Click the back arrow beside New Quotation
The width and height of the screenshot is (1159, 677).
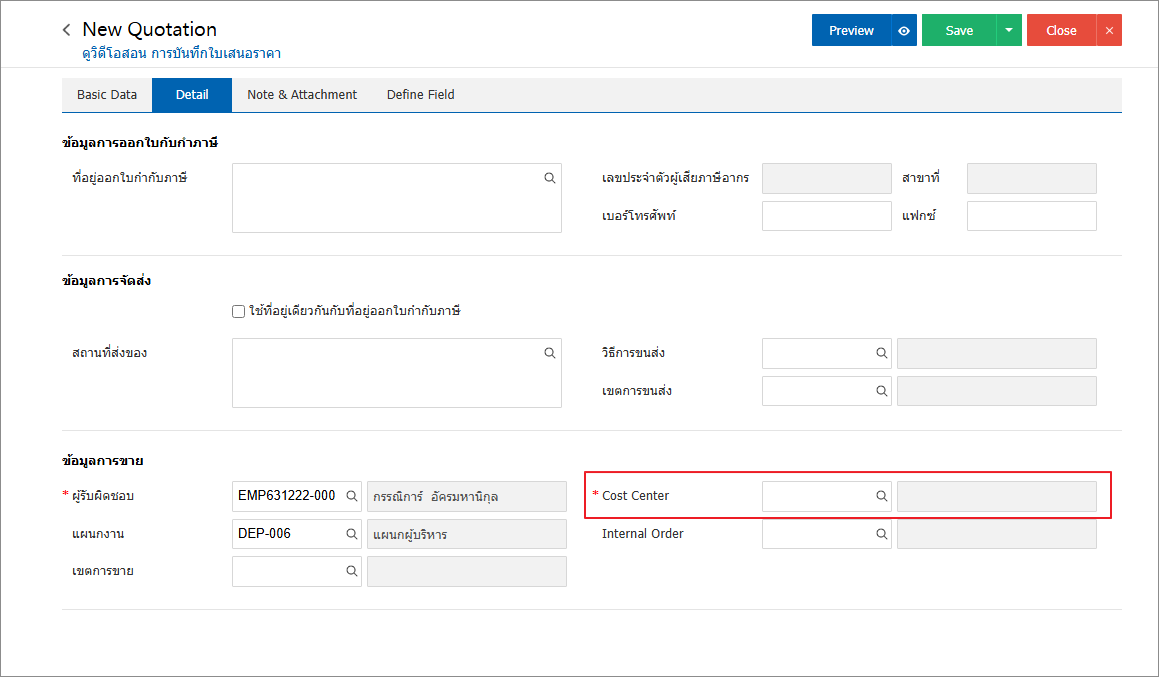pos(67,30)
